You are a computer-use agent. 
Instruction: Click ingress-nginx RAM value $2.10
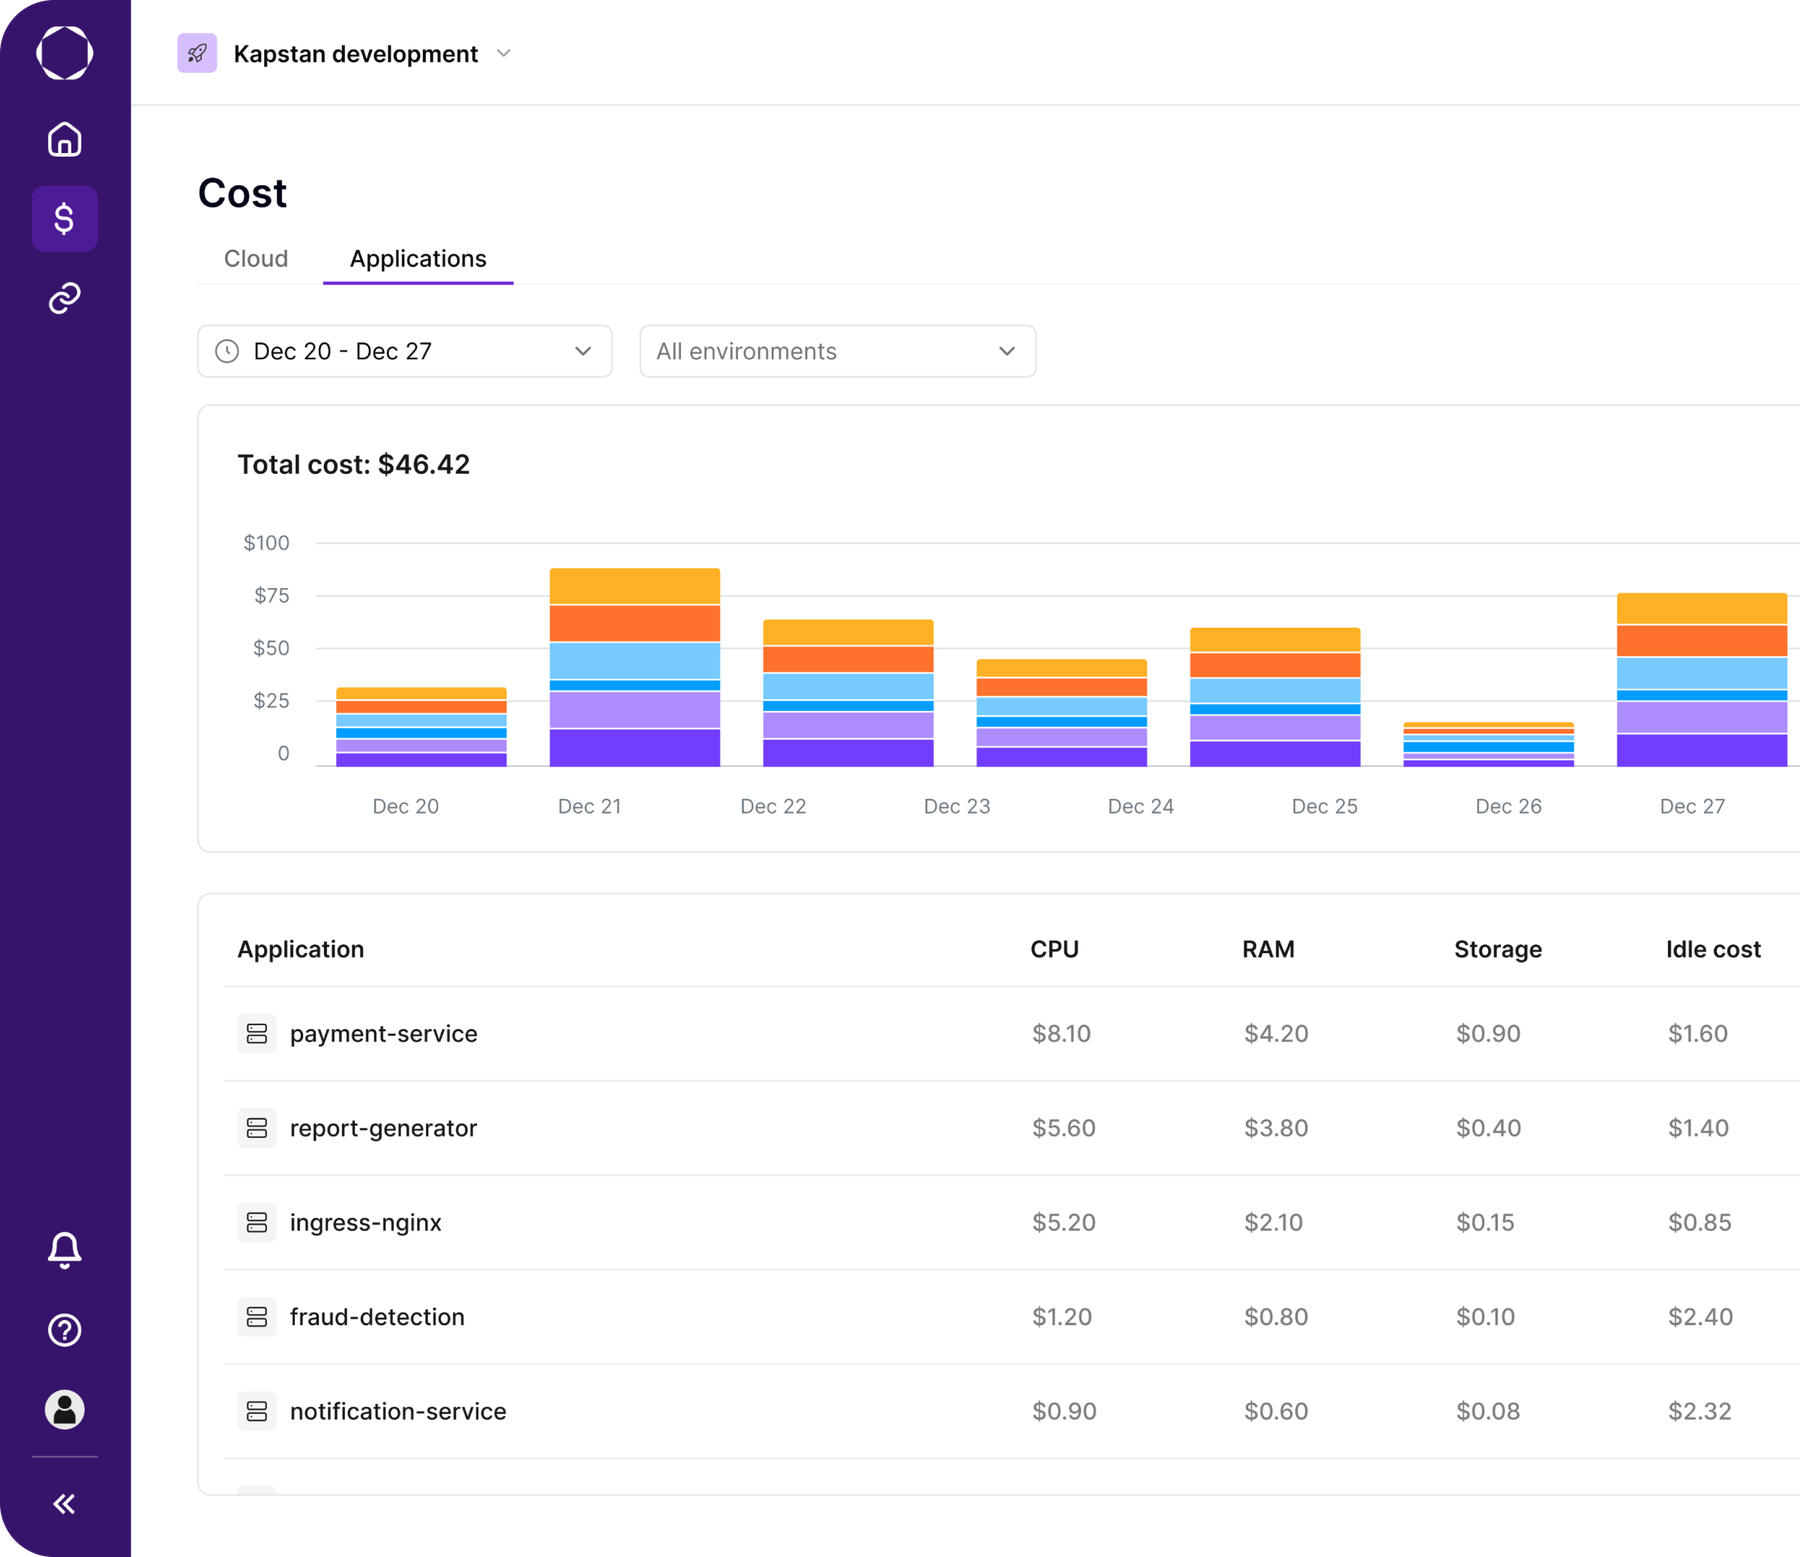click(1273, 1222)
